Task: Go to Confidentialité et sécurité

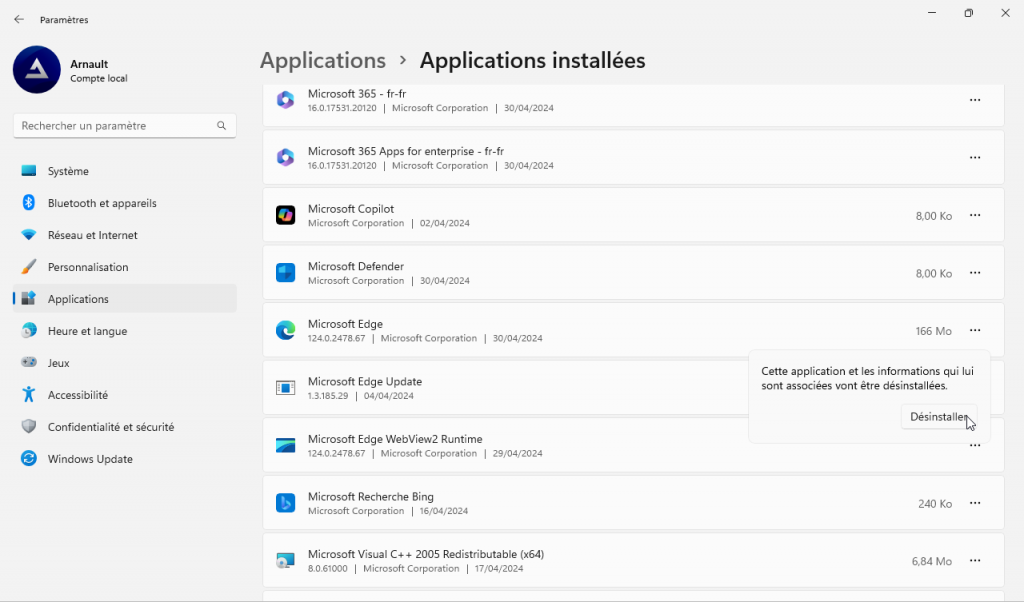Action: 125,426
